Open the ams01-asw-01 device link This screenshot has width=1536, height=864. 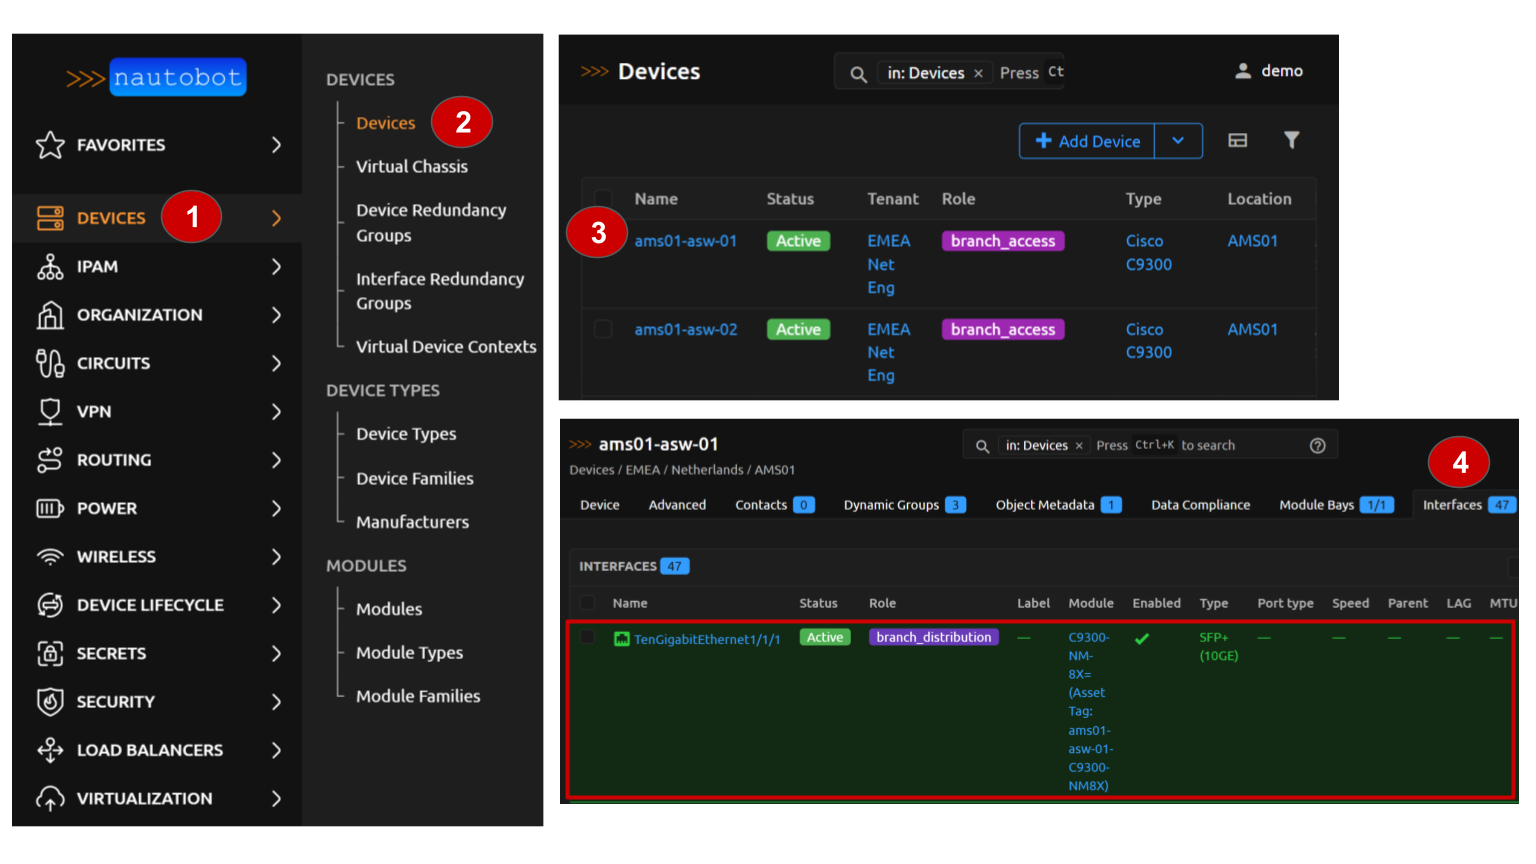[685, 241]
